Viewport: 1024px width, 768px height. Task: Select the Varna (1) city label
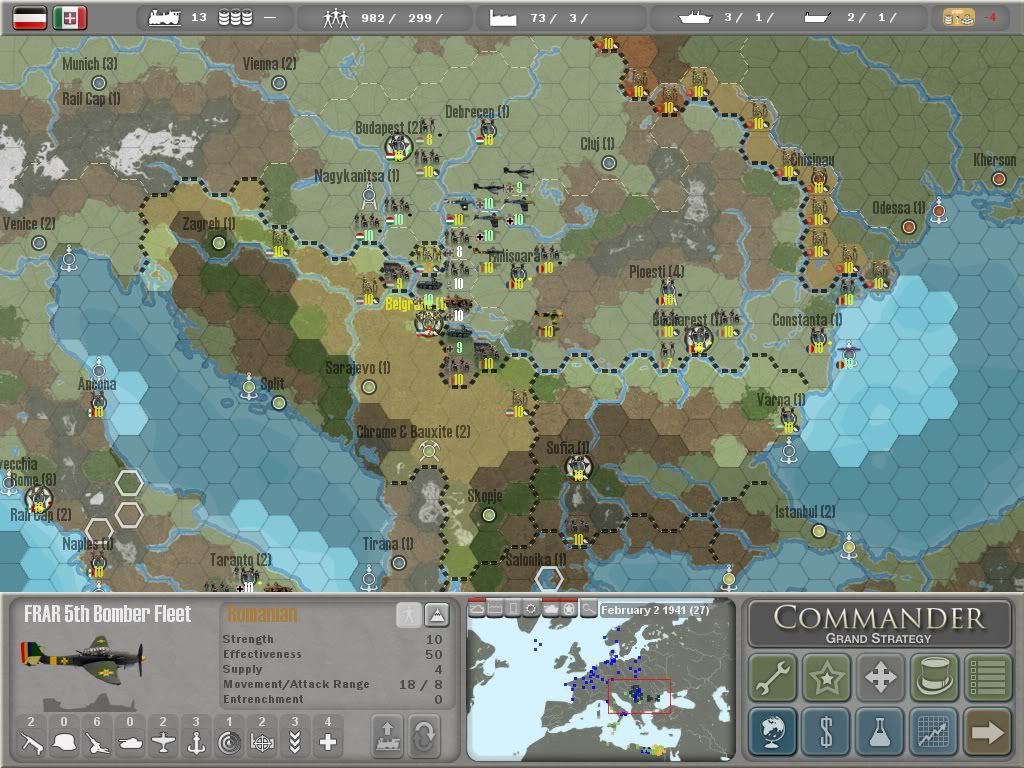780,399
